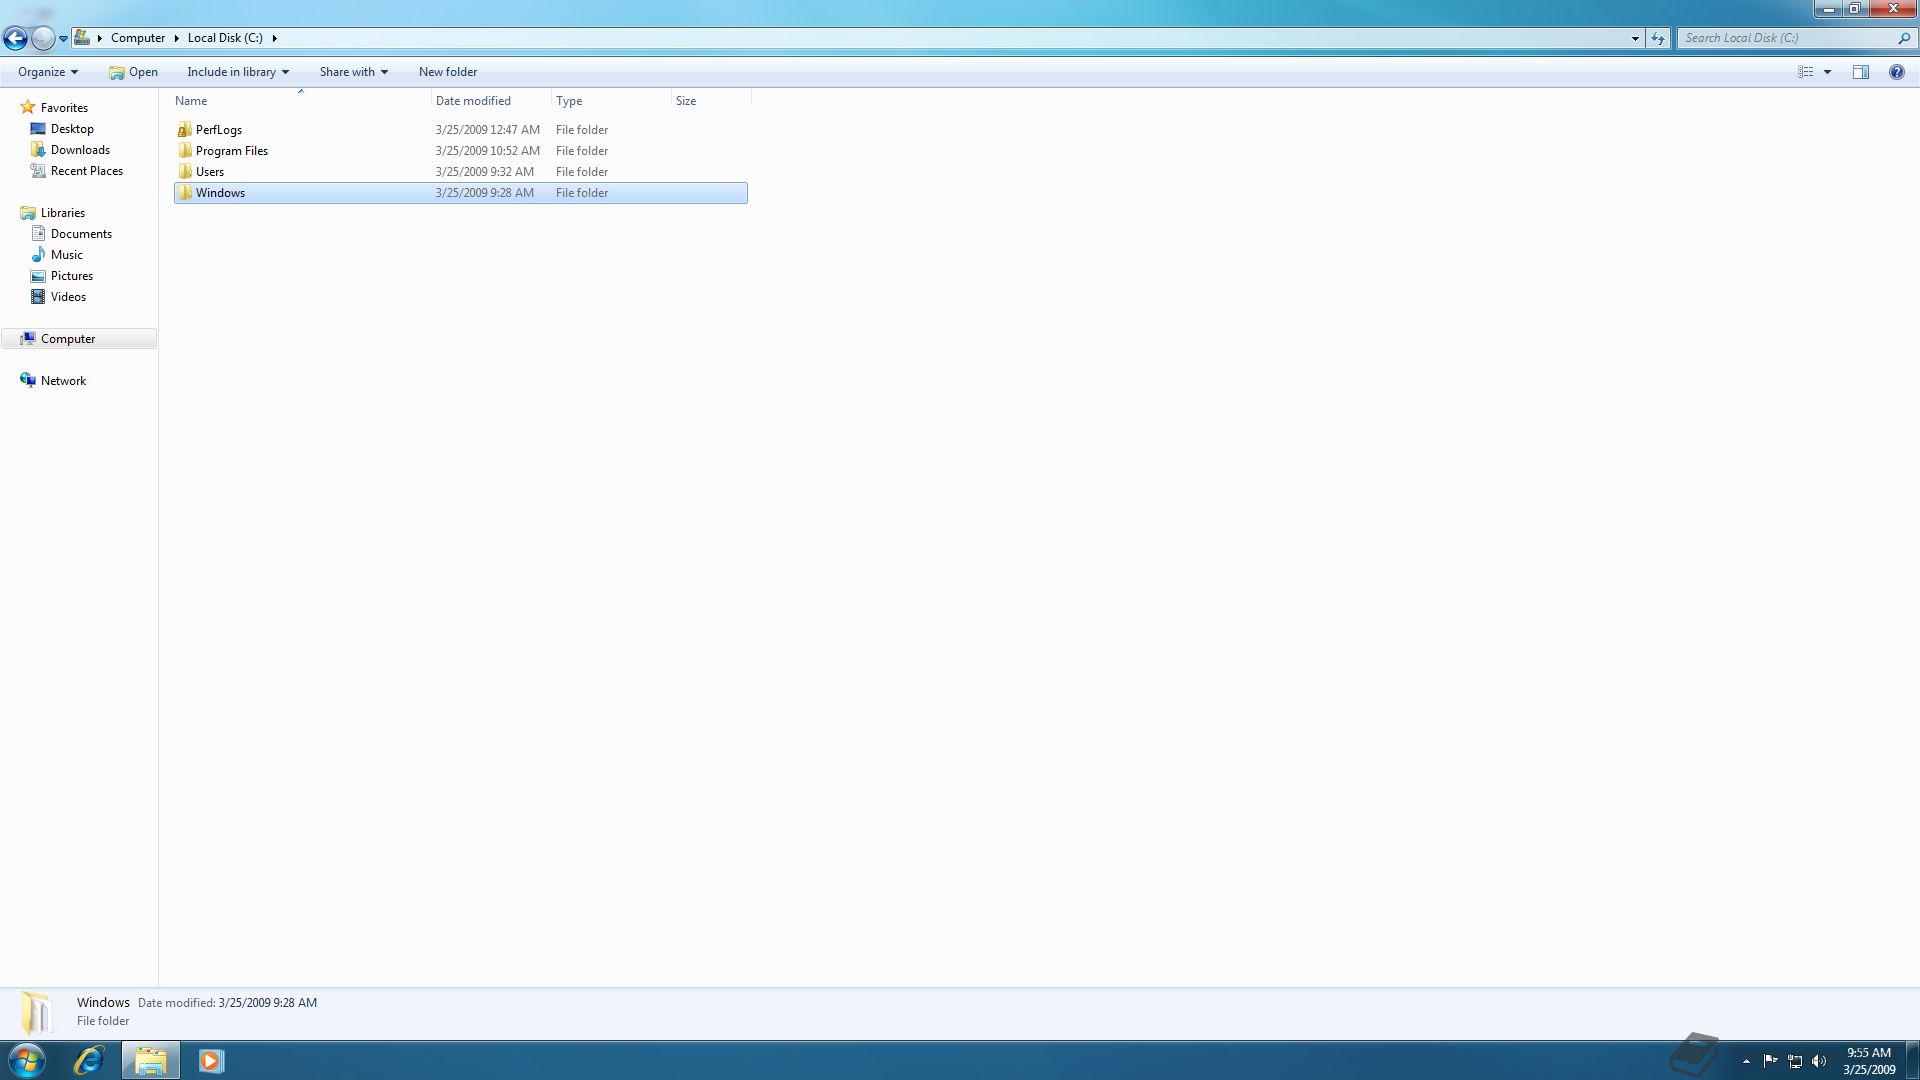Sort by Type column header

(612, 101)
